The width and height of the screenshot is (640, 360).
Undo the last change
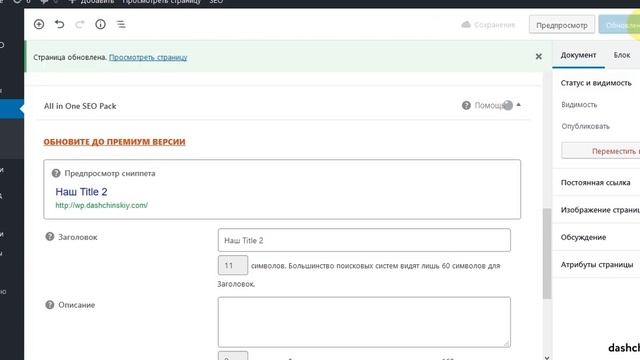(x=60, y=24)
